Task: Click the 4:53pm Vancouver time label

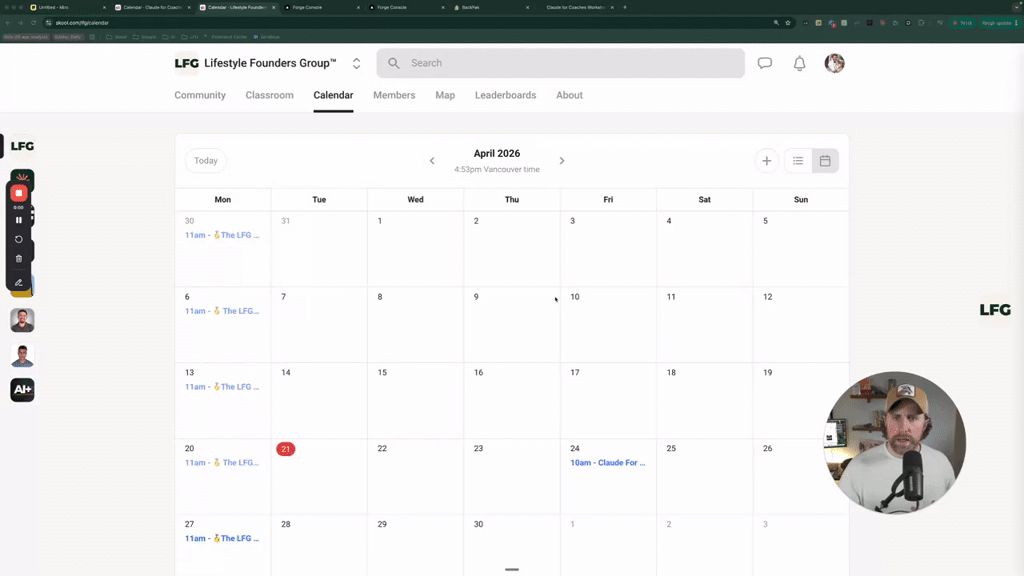Action: [497, 169]
